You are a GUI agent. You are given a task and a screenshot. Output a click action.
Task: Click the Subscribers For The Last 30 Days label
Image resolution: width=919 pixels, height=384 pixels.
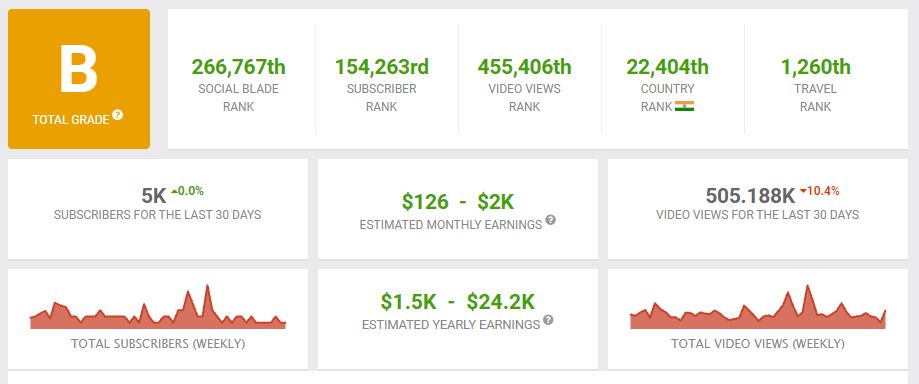coord(158,215)
